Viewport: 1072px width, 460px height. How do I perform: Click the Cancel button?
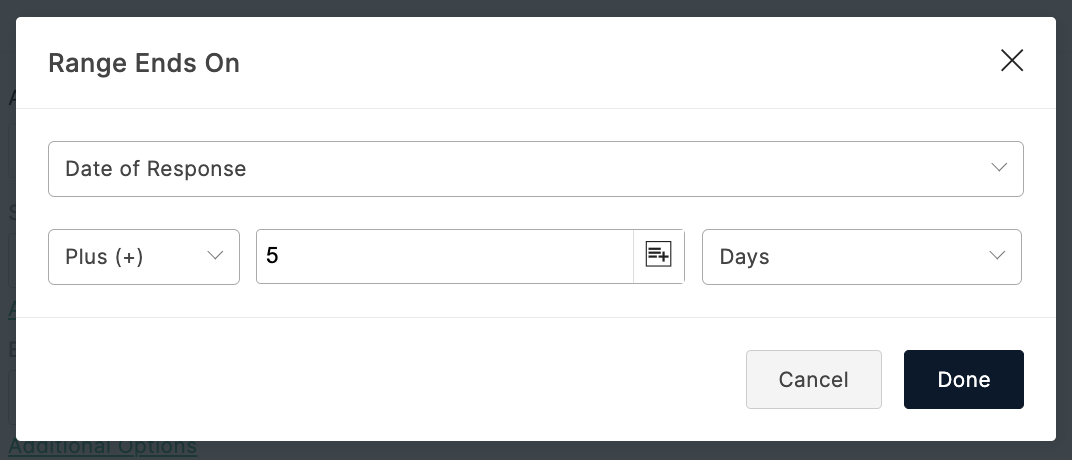(x=814, y=379)
